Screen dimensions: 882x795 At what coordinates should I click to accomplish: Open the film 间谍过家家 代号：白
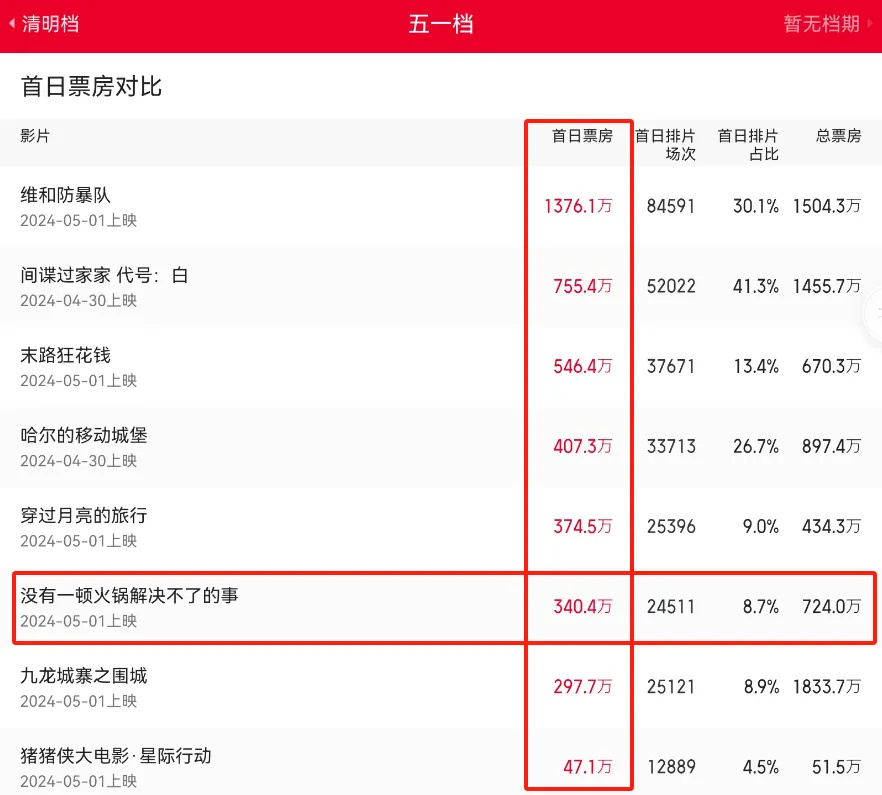104,275
